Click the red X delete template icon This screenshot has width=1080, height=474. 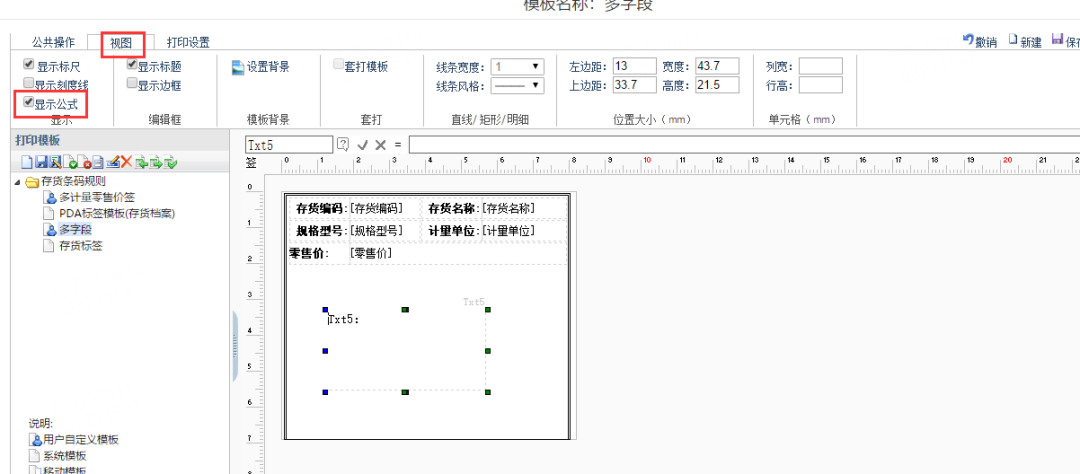pyautogui.click(x=127, y=163)
